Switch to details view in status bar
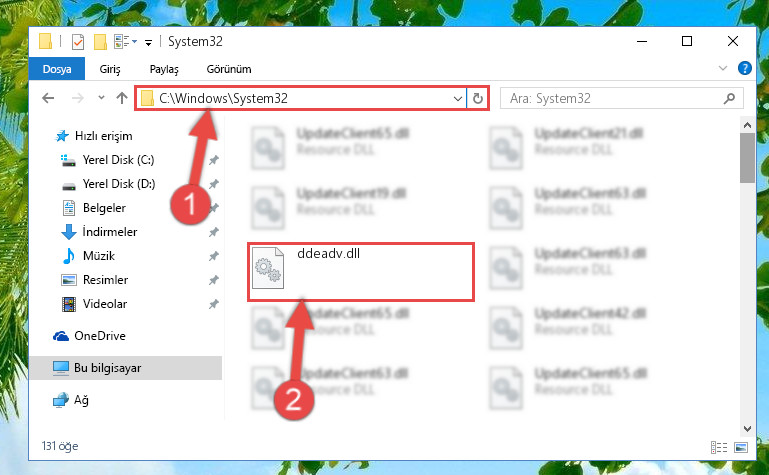 pyautogui.click(x=718, y=447)
